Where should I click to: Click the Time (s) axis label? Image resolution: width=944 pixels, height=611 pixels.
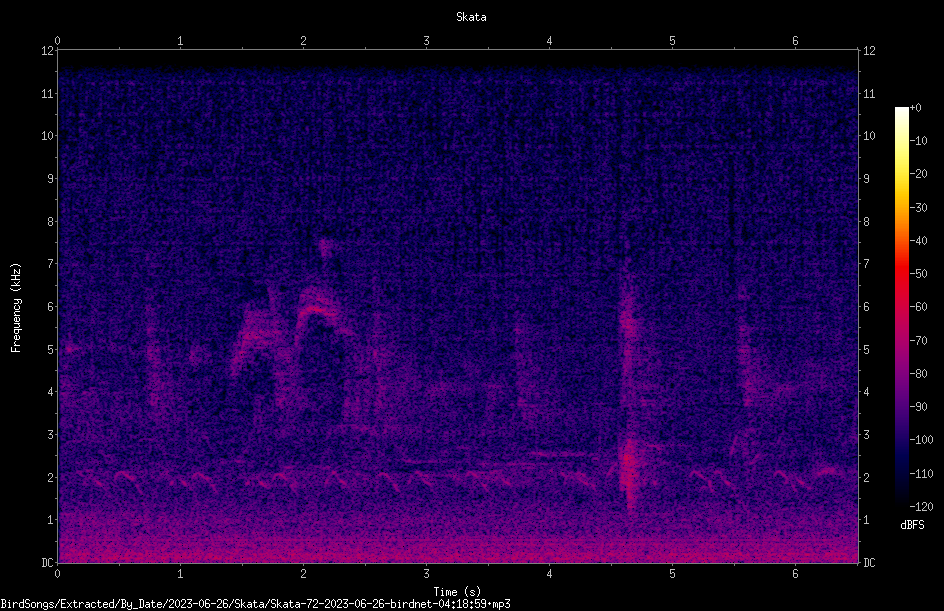pos(457,592)
